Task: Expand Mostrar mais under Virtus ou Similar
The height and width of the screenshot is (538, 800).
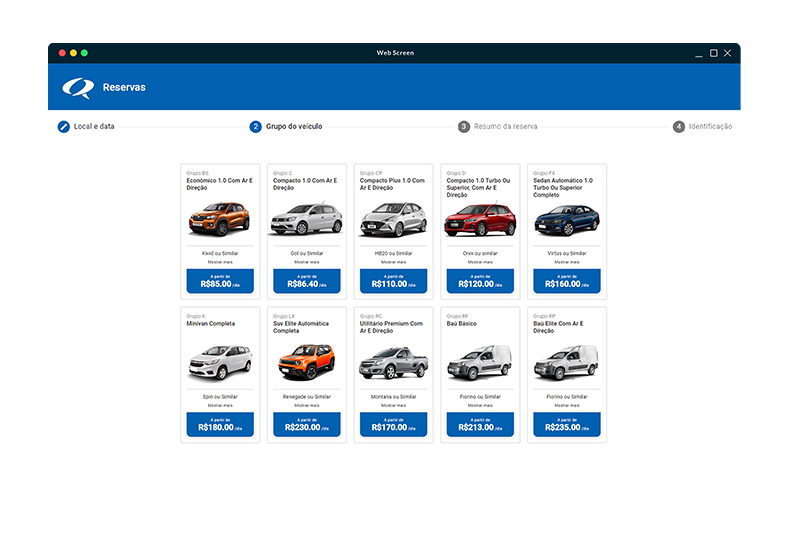Action: coord(567,262)
